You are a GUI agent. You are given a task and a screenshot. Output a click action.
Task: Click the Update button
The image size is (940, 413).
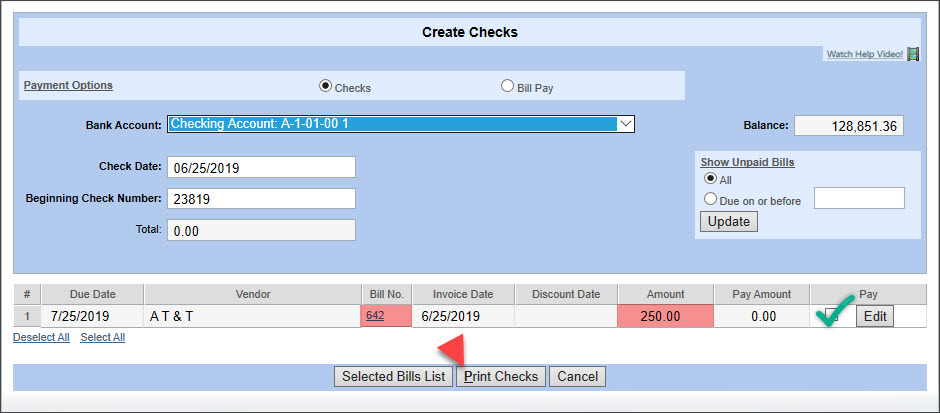coord(728,222)
